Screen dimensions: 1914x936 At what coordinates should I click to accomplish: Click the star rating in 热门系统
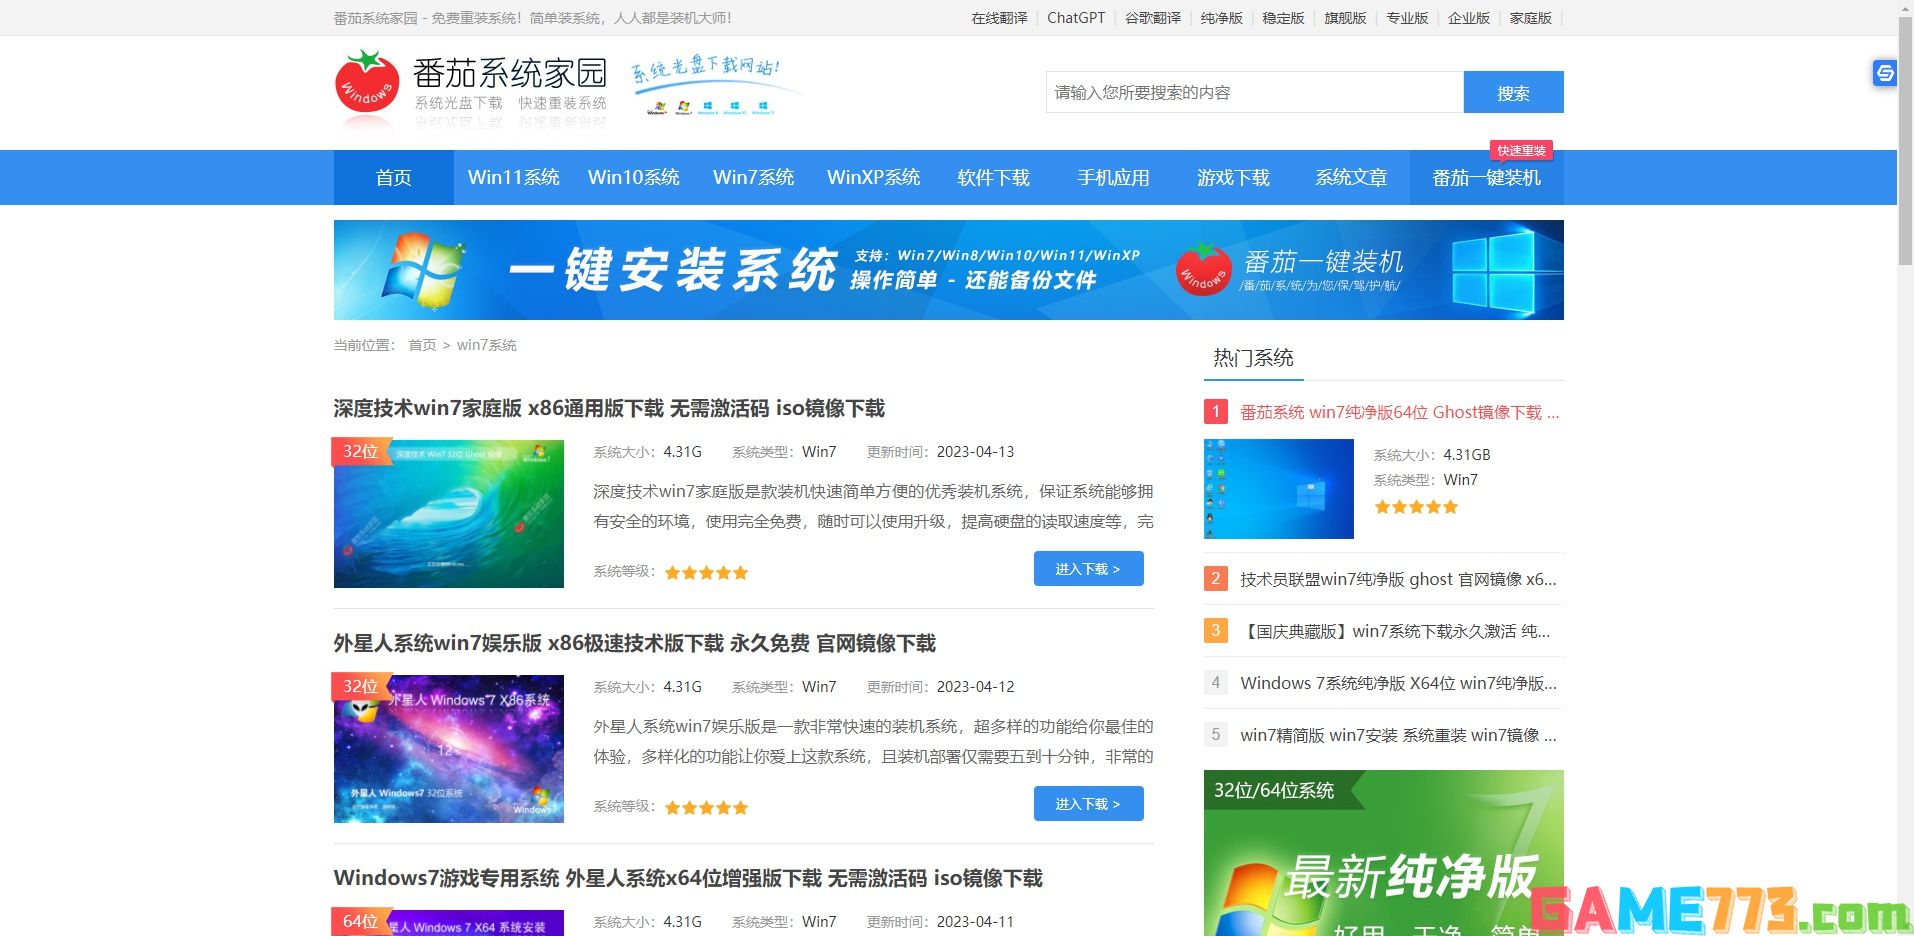point(1416,507)
